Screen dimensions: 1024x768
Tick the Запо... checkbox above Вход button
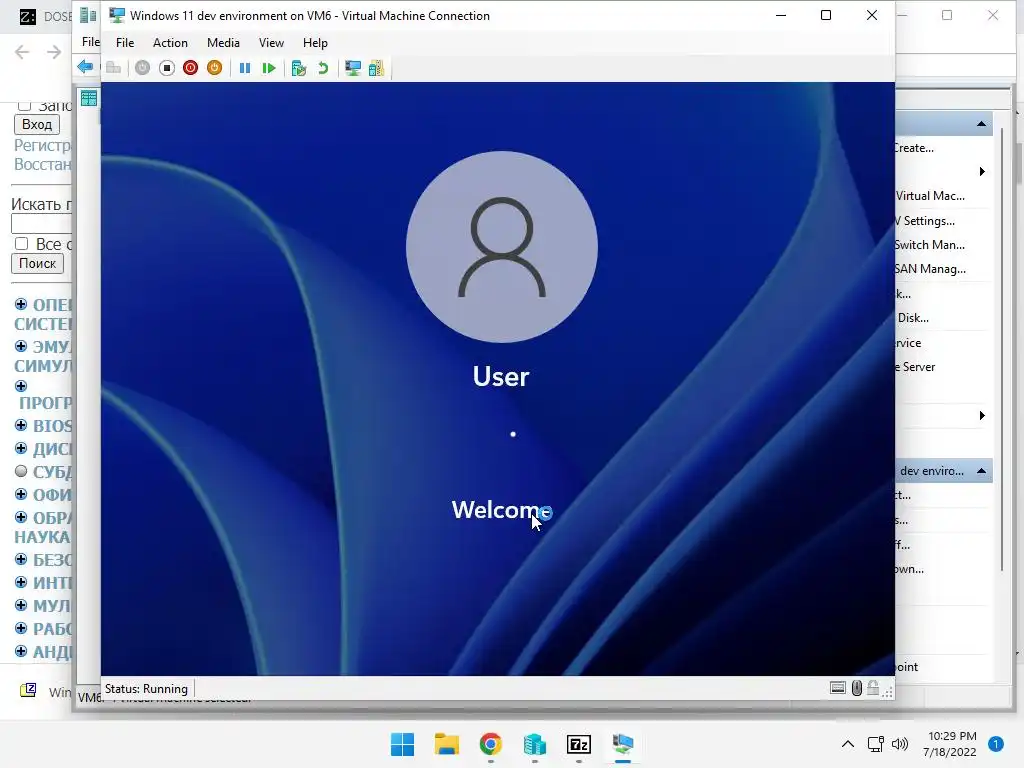pos(24,105)
